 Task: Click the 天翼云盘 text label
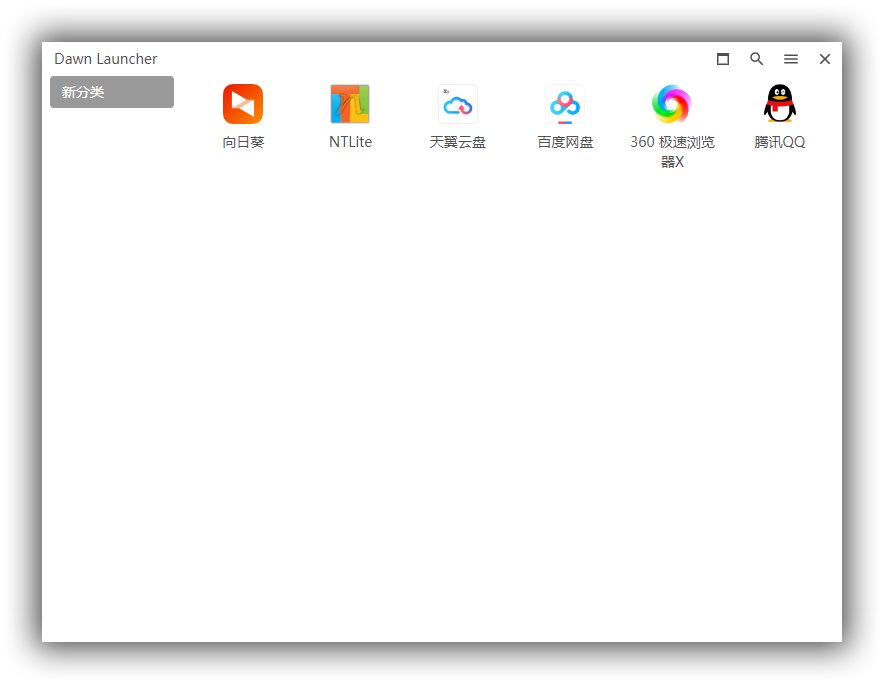458,142
